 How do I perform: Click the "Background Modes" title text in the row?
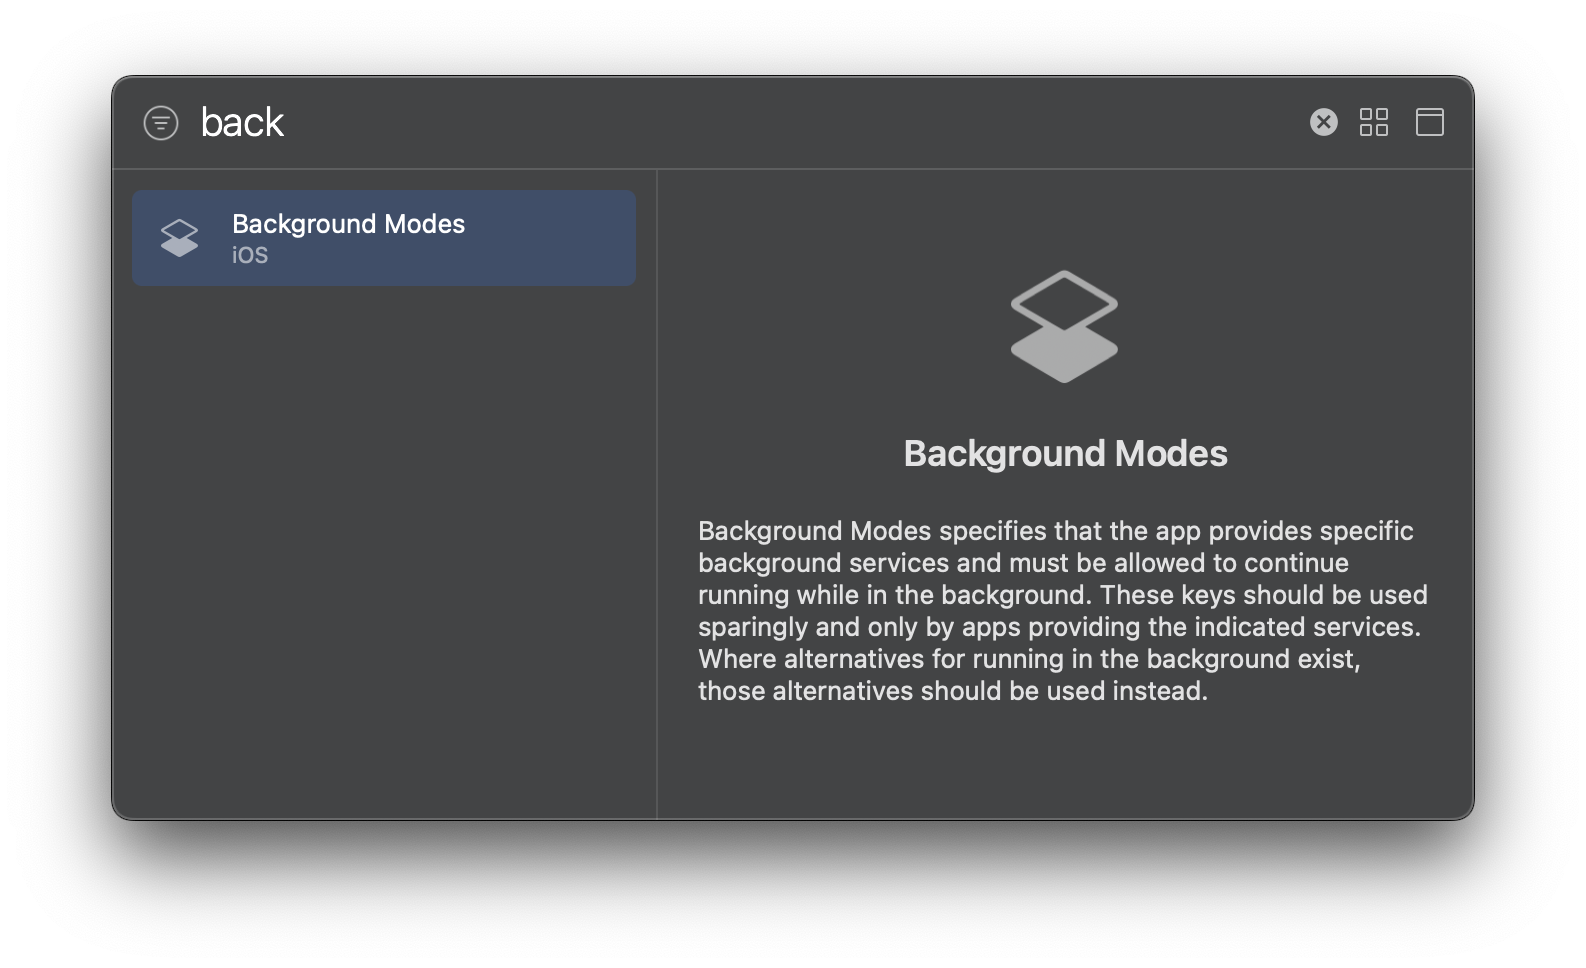pos(348,224)
